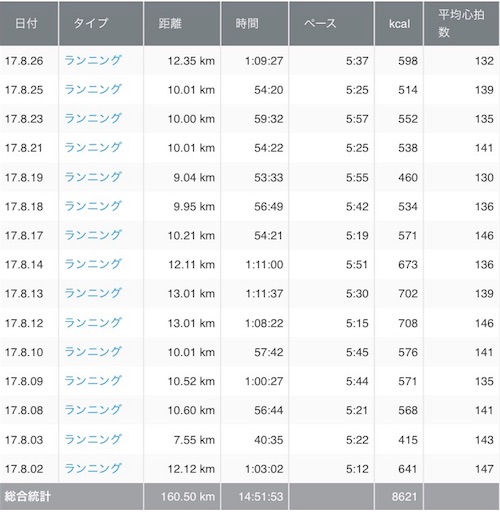Click total time 14:51:53
The height and width of the screenshot is (512, 500).
pyautogui.click(x=261, y=497)
